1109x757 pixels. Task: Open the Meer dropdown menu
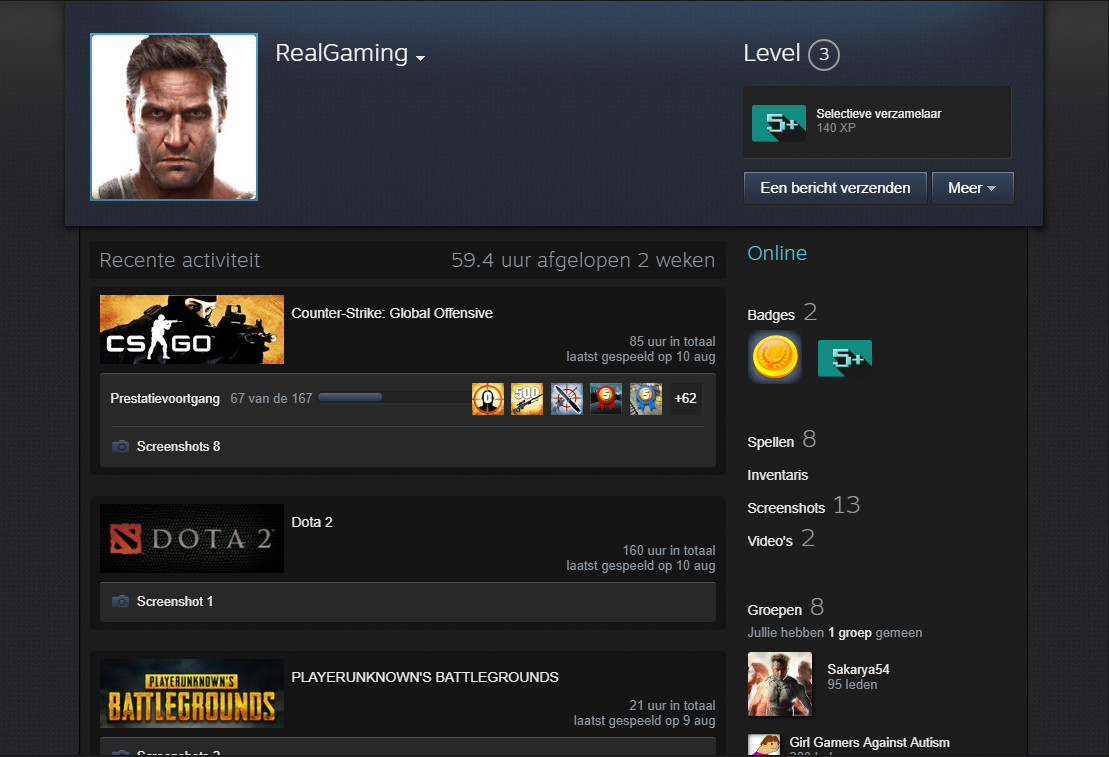pyautogui.click(x=972, y=188)
